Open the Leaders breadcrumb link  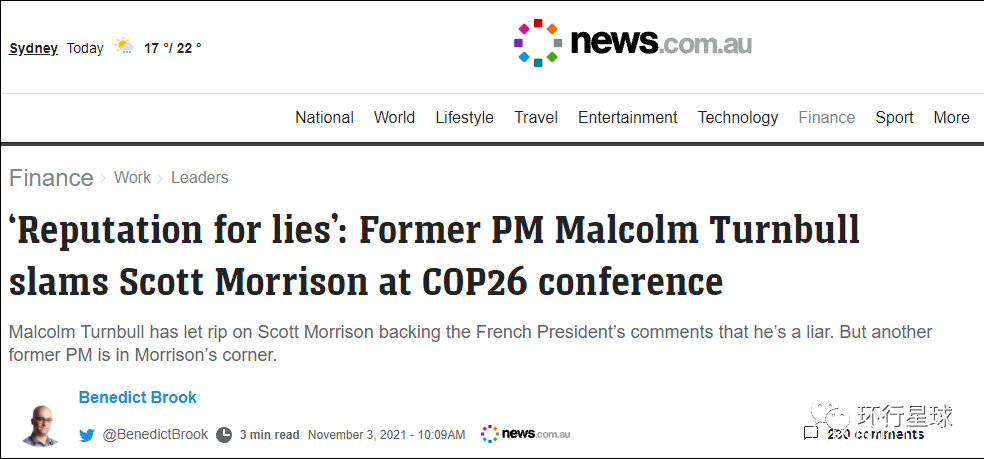click(200, 177)
